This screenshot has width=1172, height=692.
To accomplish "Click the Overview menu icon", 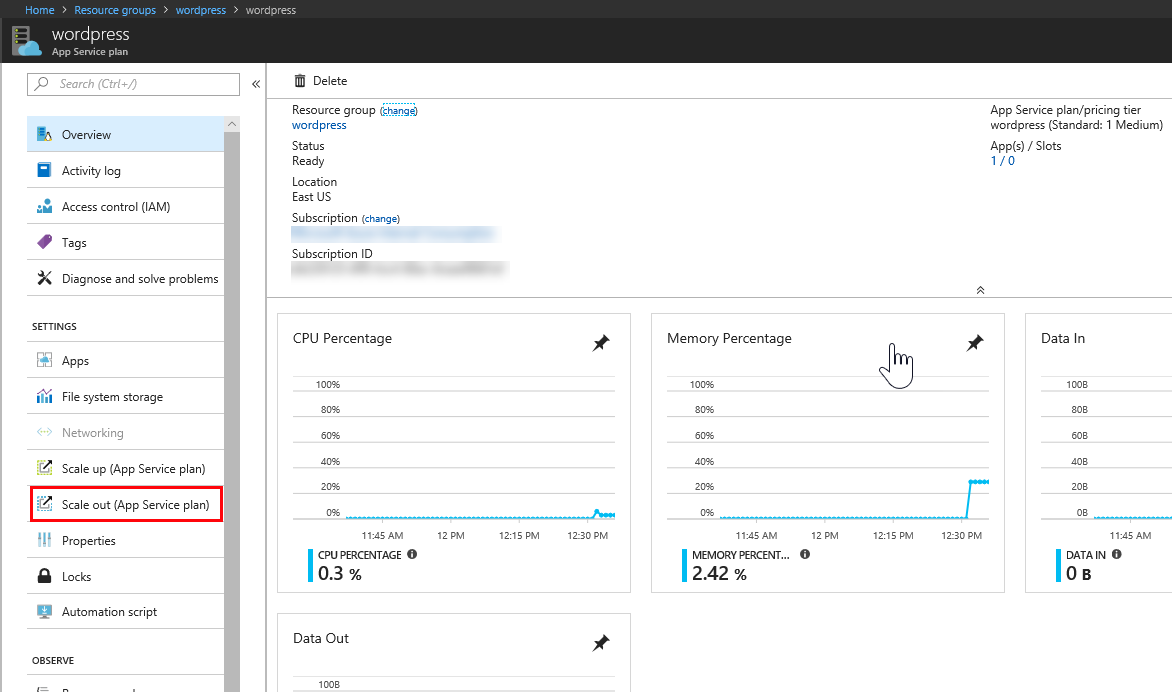I will pos(44,135).
